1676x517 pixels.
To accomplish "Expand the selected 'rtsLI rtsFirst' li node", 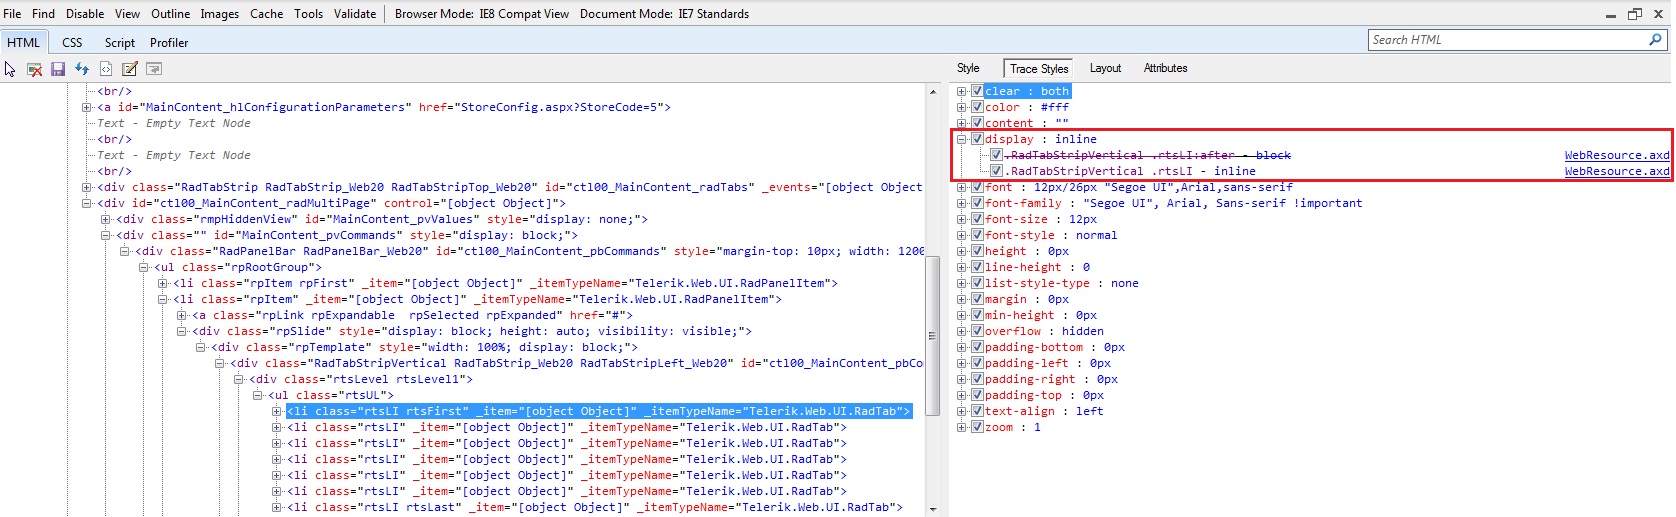I will (x=277, y=411).
